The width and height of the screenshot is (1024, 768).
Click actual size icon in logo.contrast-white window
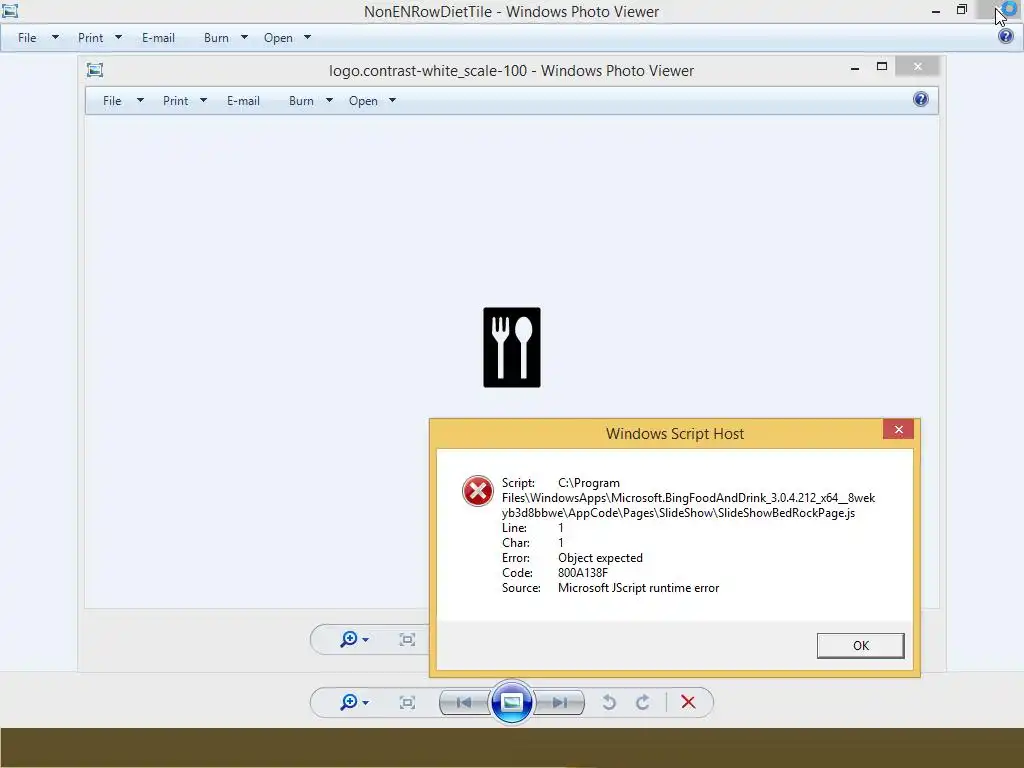[407, 639]
